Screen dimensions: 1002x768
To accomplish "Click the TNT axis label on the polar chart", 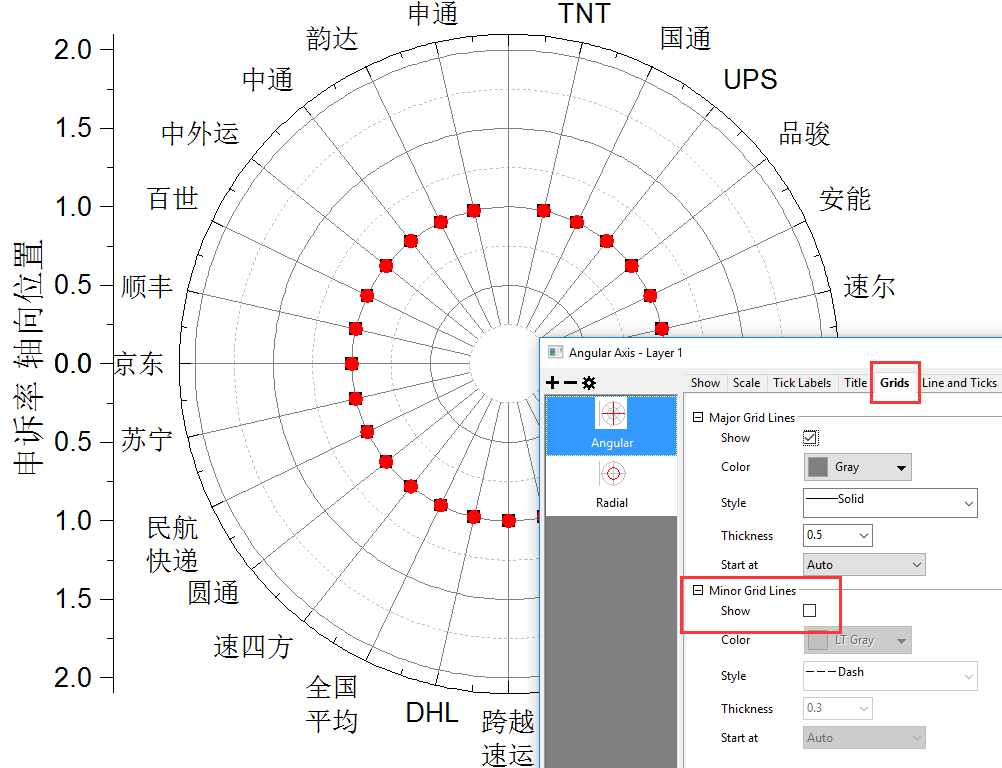I will 585,14.
